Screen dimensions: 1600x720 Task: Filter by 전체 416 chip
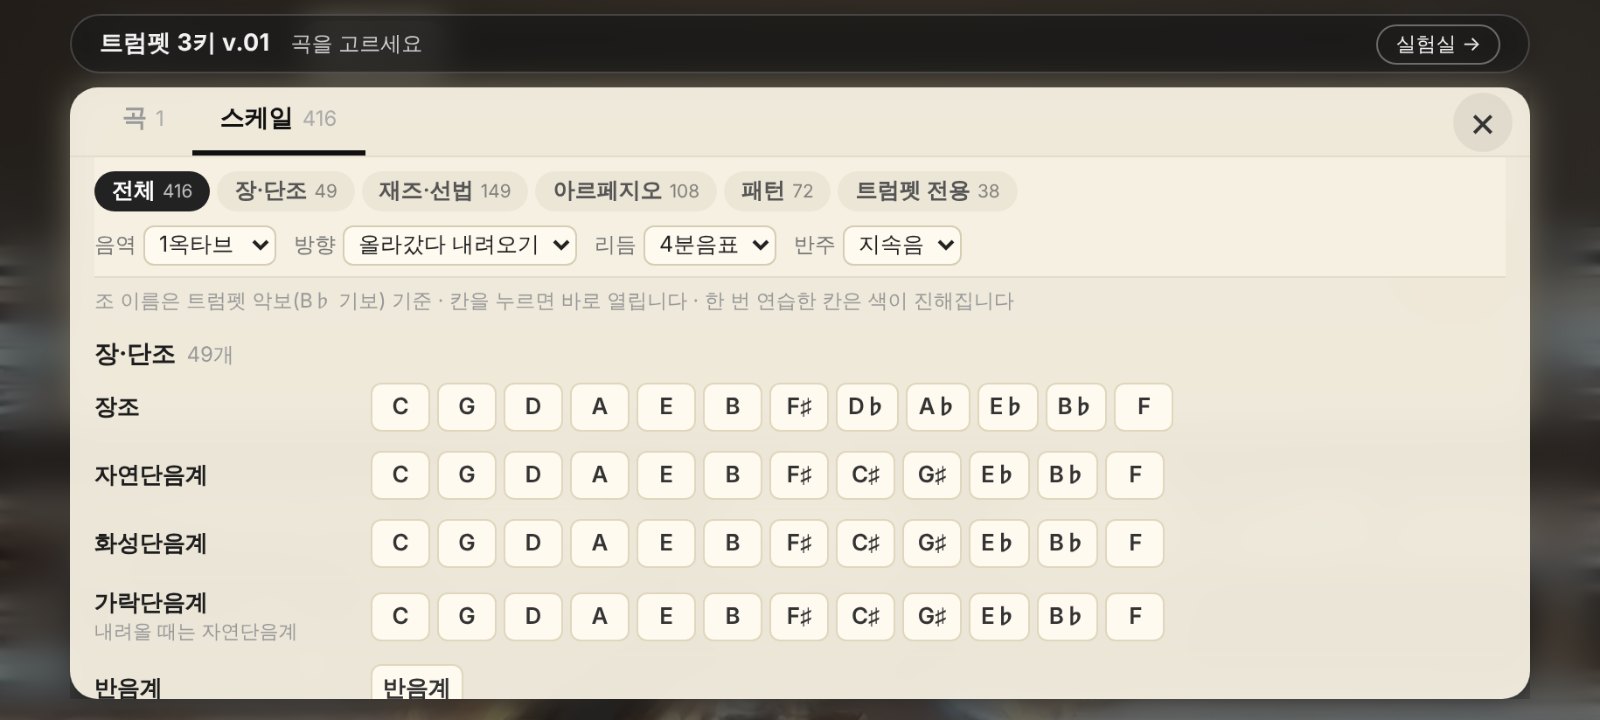pyautogui.click(x=152, y=191)
